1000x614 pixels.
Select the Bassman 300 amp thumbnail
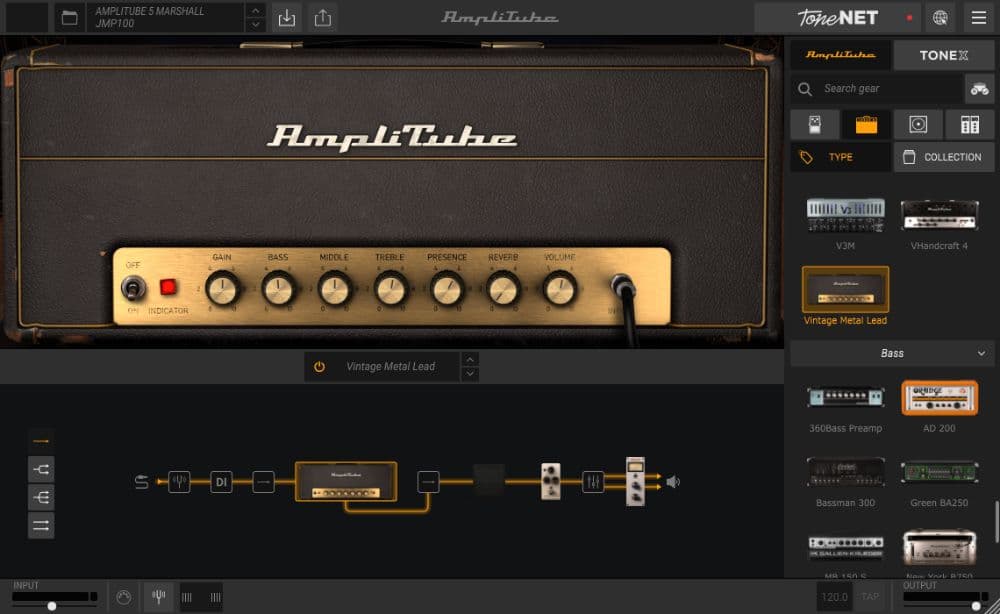click(x=846, y=472)
